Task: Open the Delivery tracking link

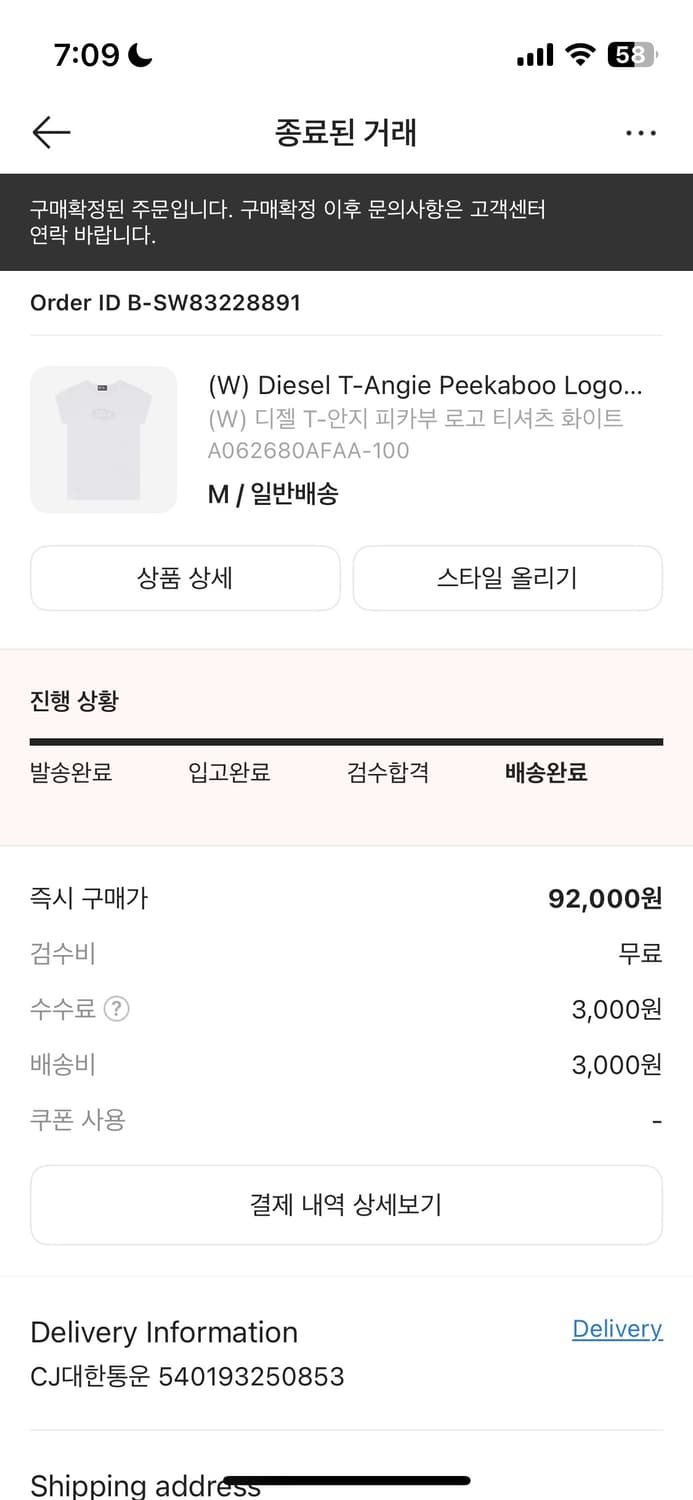Action: point(617,1328)
